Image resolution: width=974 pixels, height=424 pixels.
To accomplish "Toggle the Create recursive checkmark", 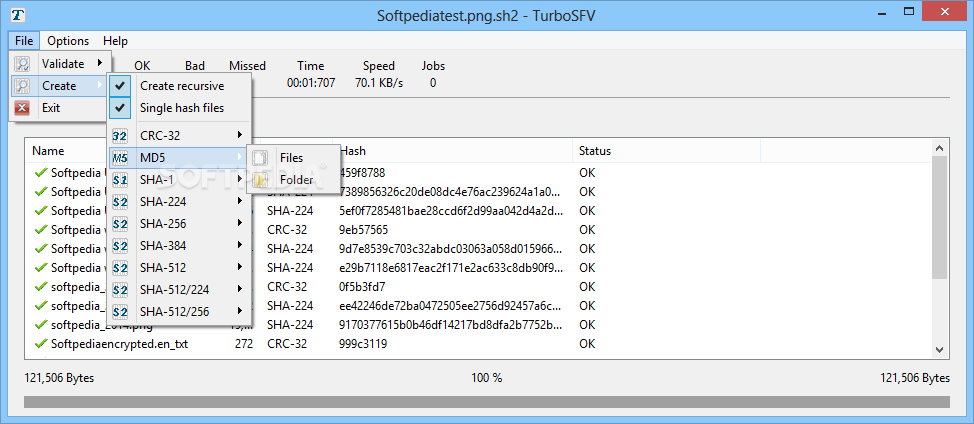I will [x=121, y=86].
